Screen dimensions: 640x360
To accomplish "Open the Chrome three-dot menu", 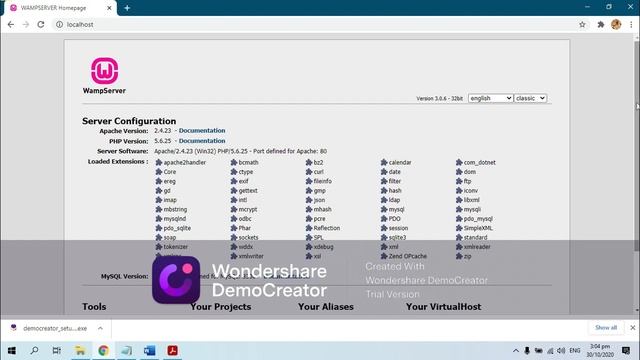I will pyautogui.click(x=631, y=24).
